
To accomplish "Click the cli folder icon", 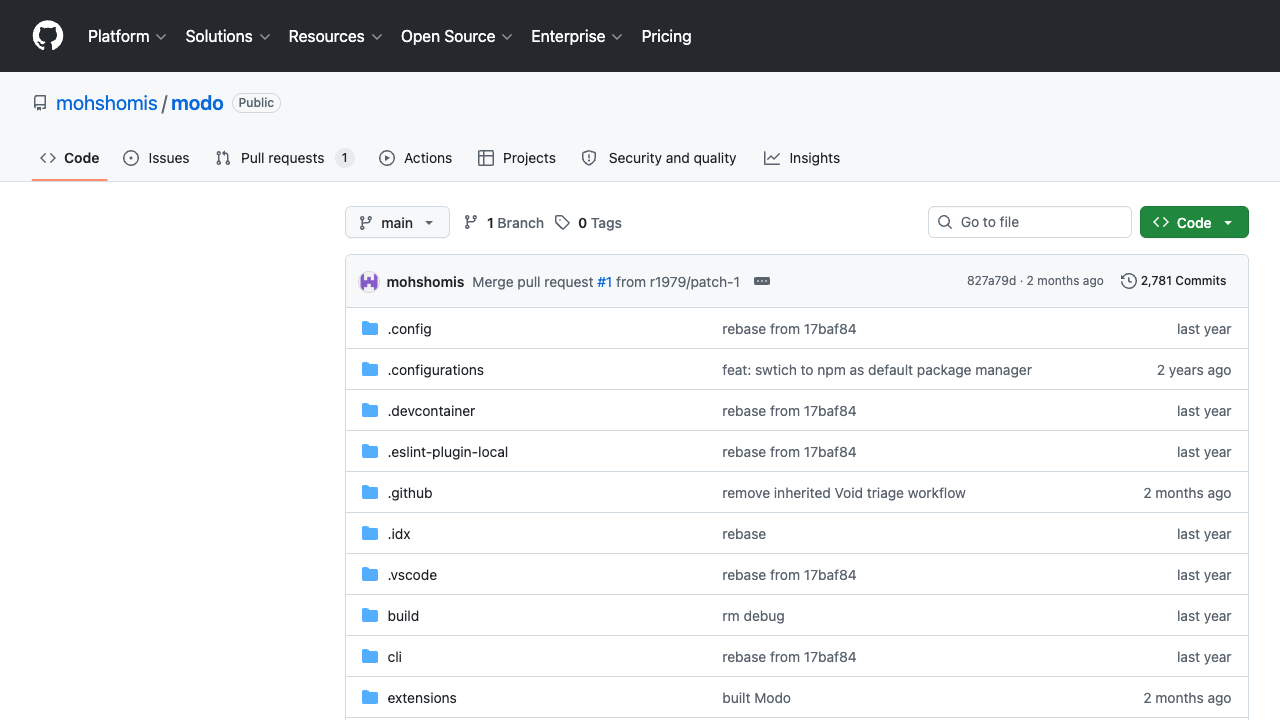I will (x=370, y=657).
